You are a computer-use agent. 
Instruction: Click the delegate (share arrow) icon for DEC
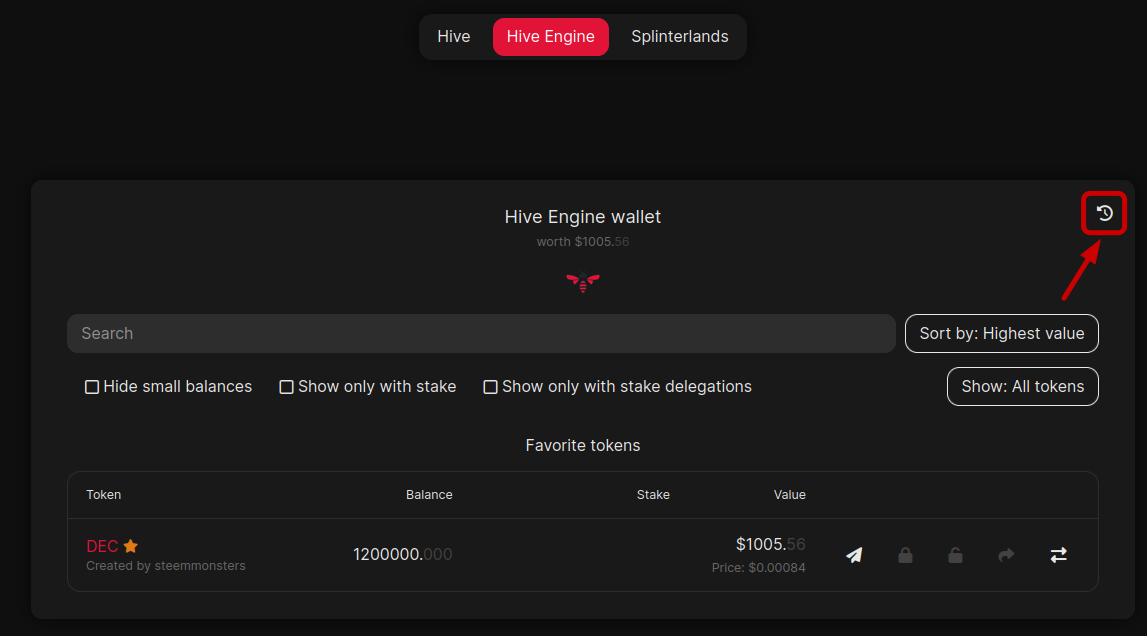(x=1007, y=555)
